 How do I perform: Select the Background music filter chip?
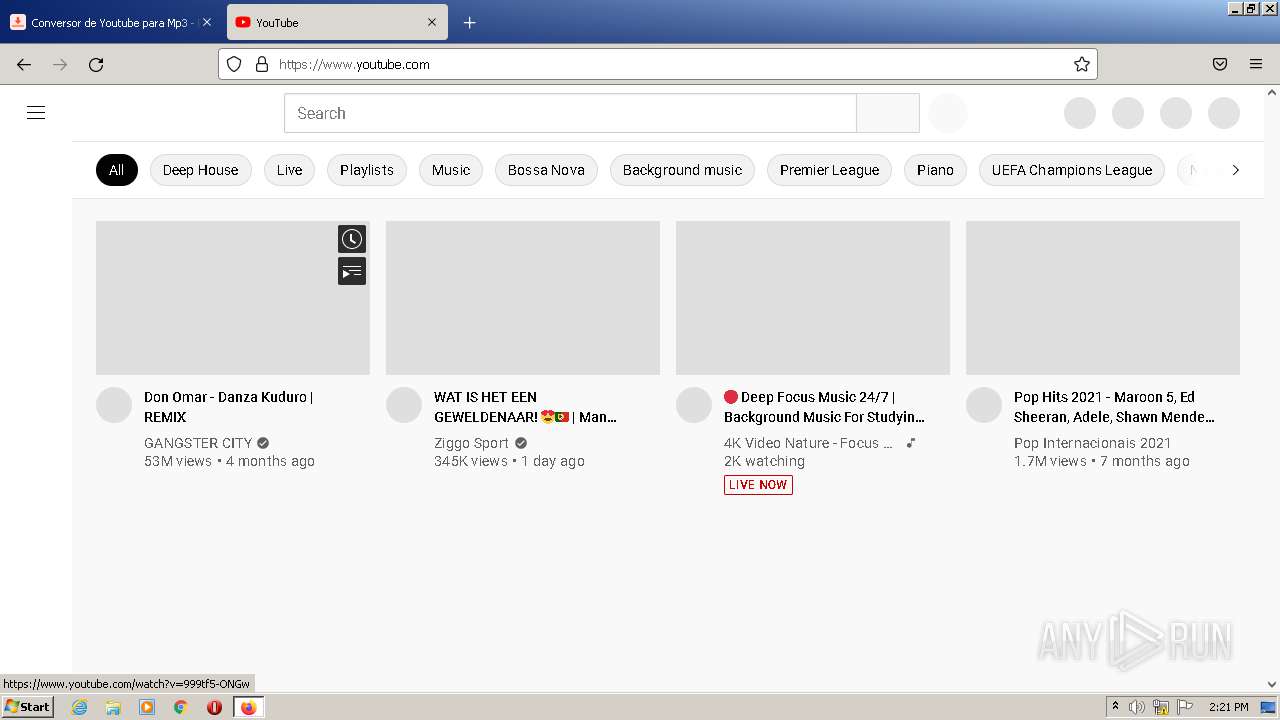682,170
